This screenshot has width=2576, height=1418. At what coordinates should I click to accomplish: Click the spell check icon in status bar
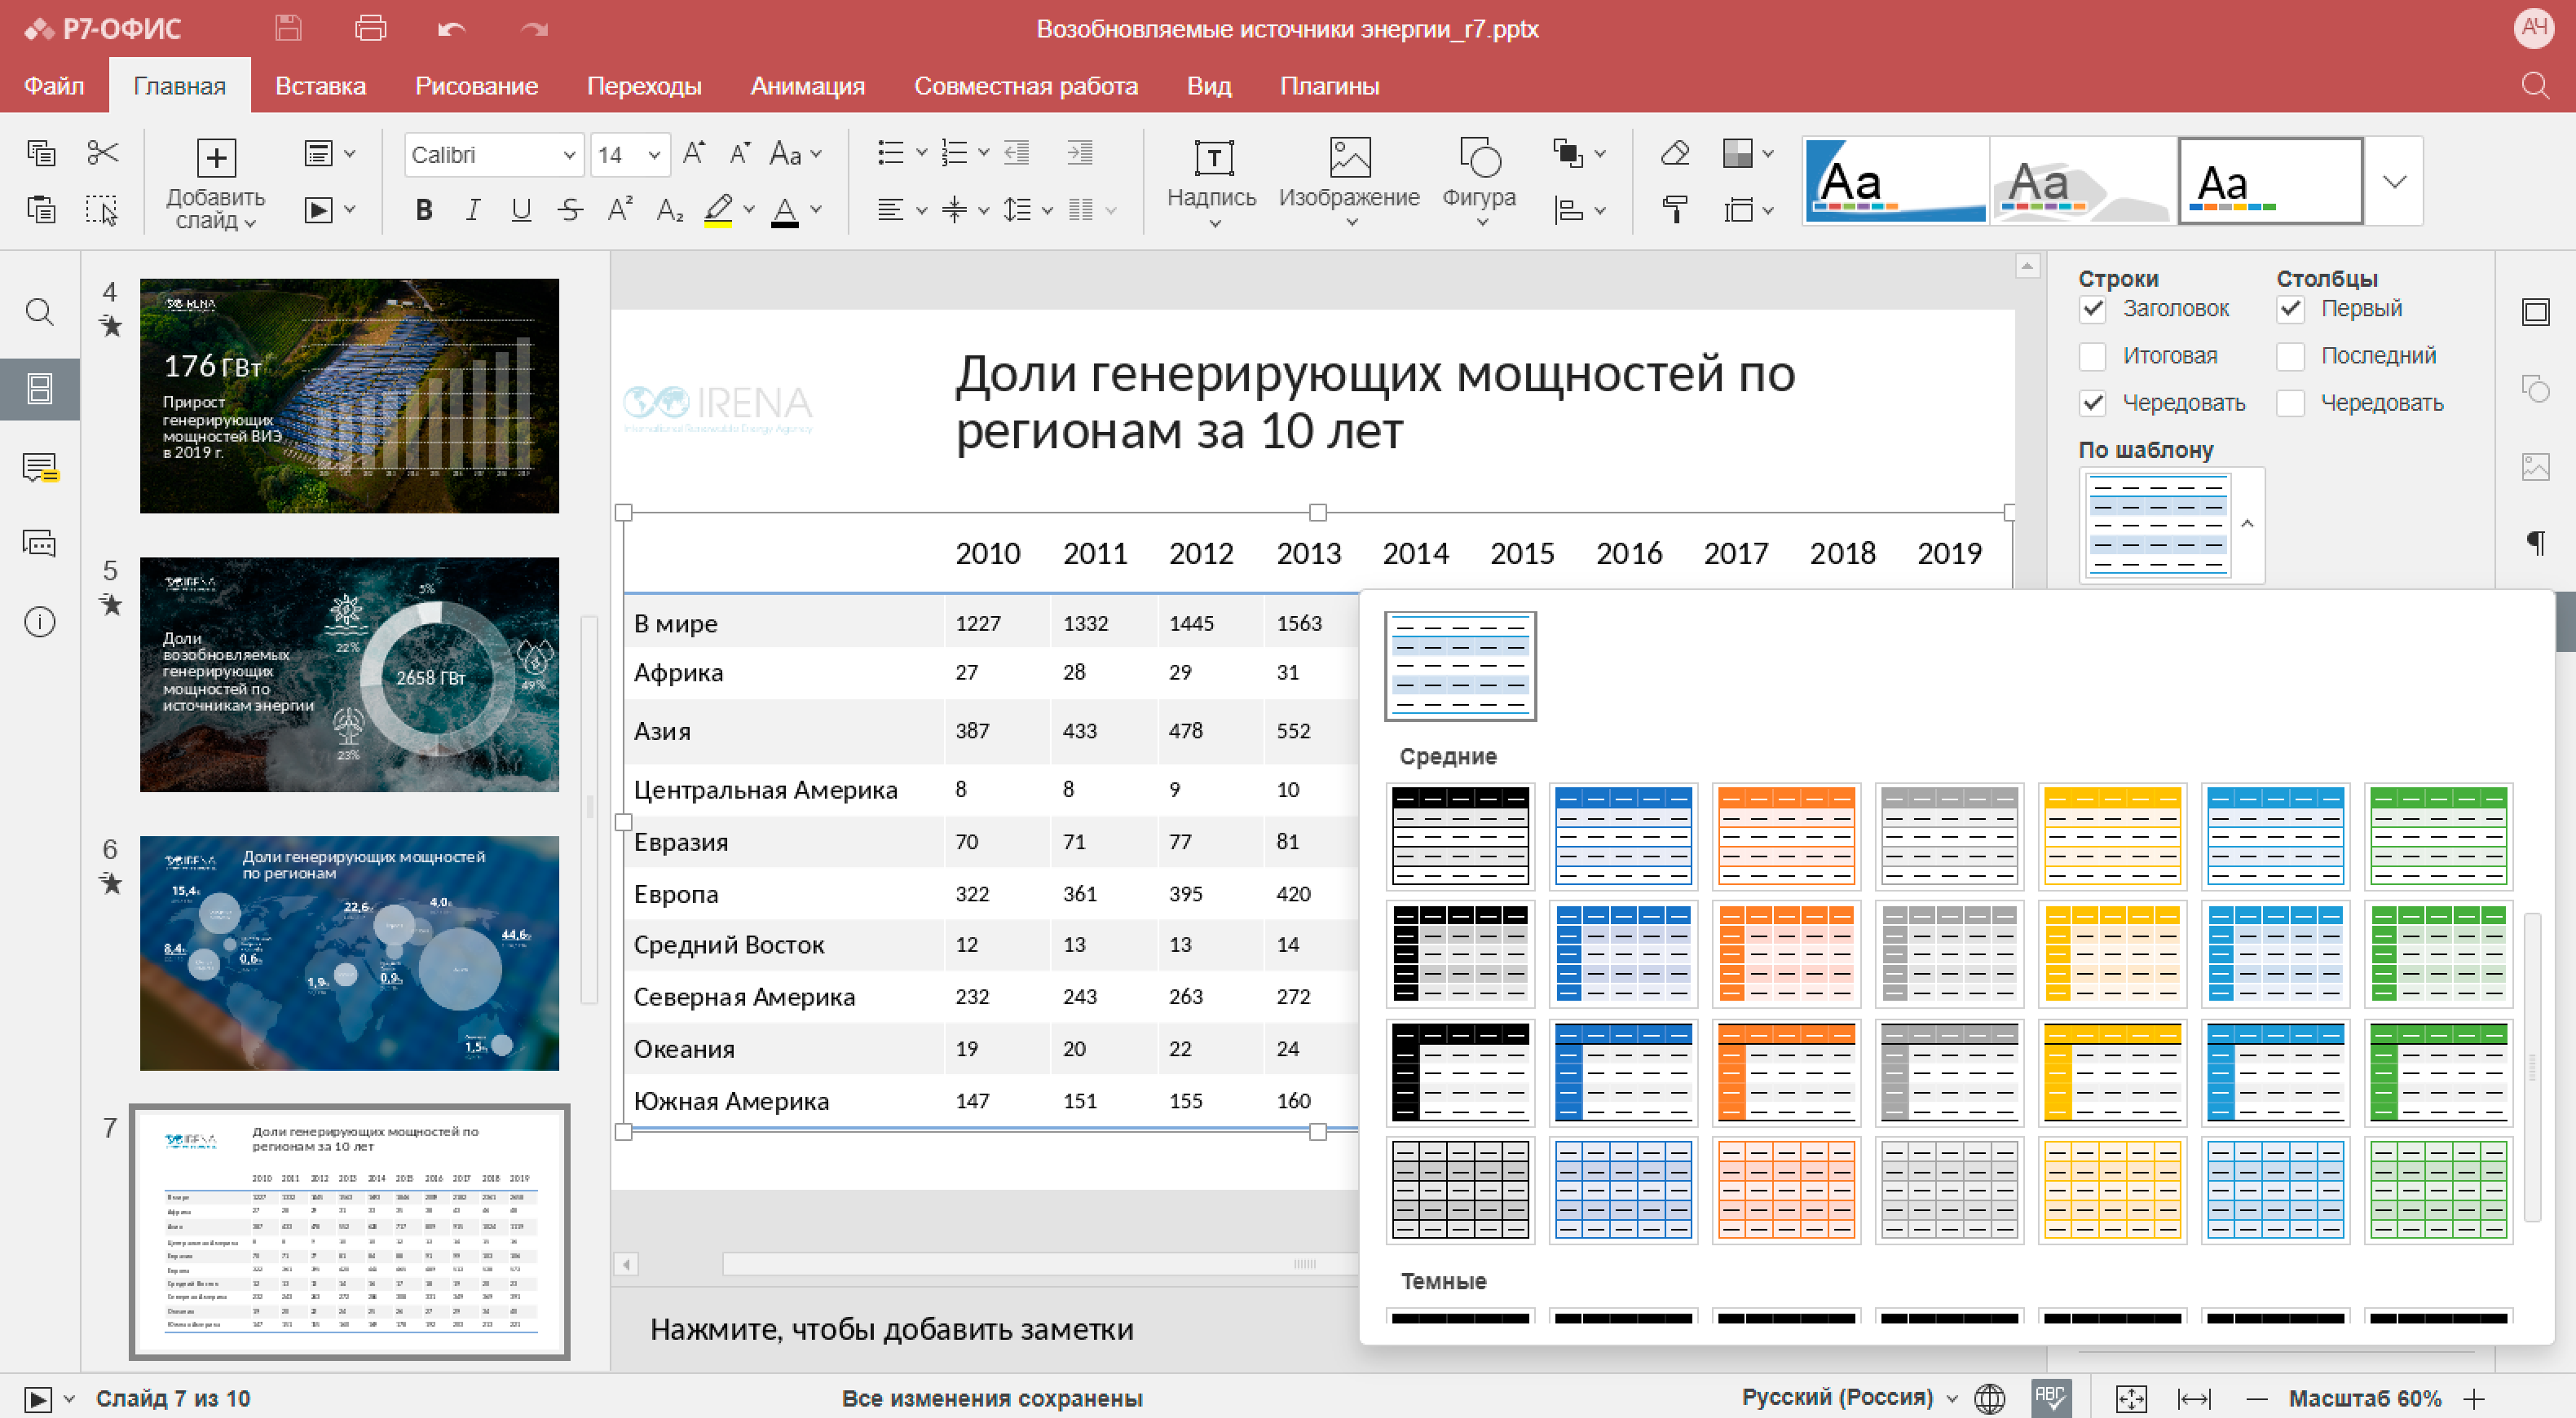(x=2050, y=1397)
